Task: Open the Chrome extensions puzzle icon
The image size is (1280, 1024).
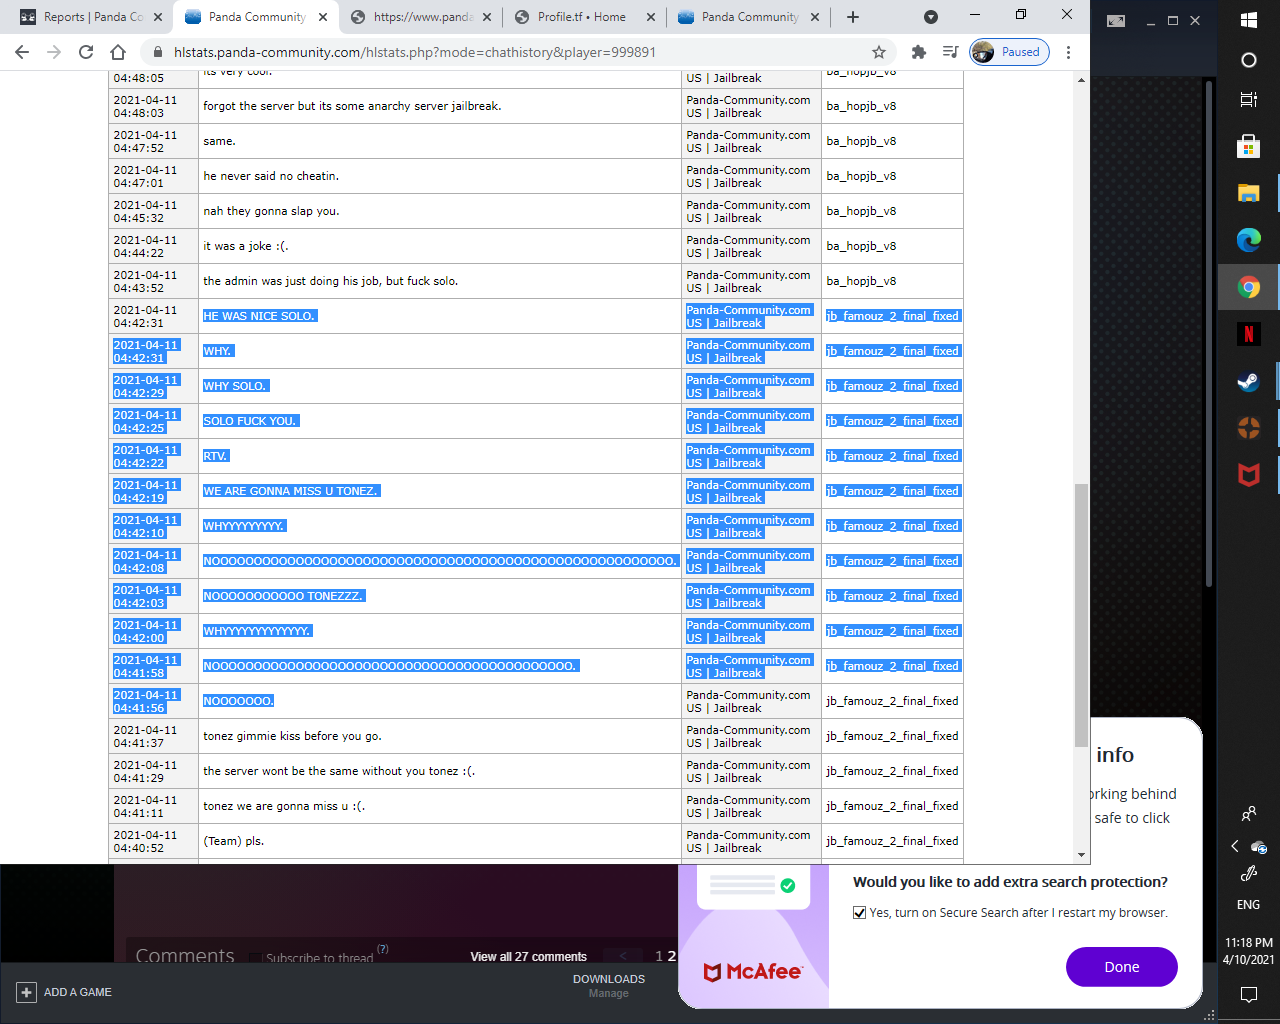Action: point(918,52)
